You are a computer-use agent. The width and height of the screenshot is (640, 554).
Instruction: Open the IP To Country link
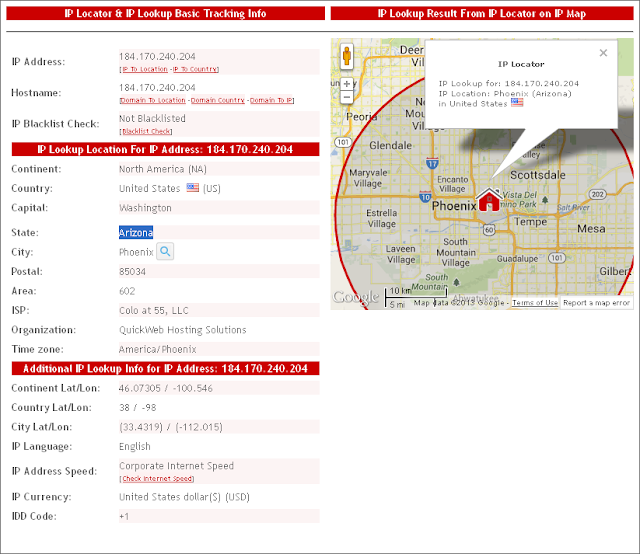pos(195,69)
